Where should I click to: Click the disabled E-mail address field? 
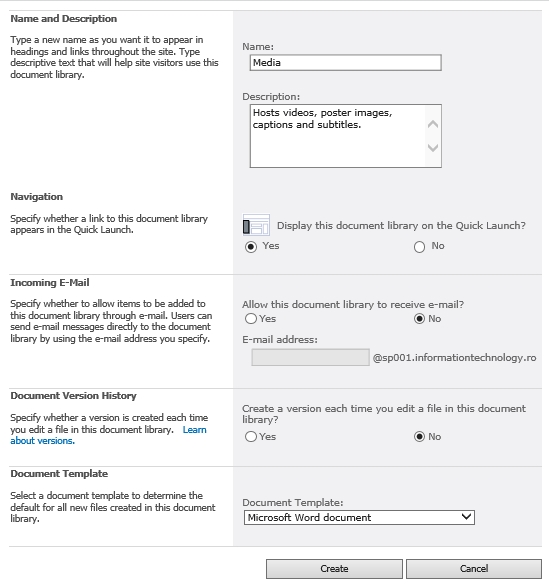click(x=311, y=358)
